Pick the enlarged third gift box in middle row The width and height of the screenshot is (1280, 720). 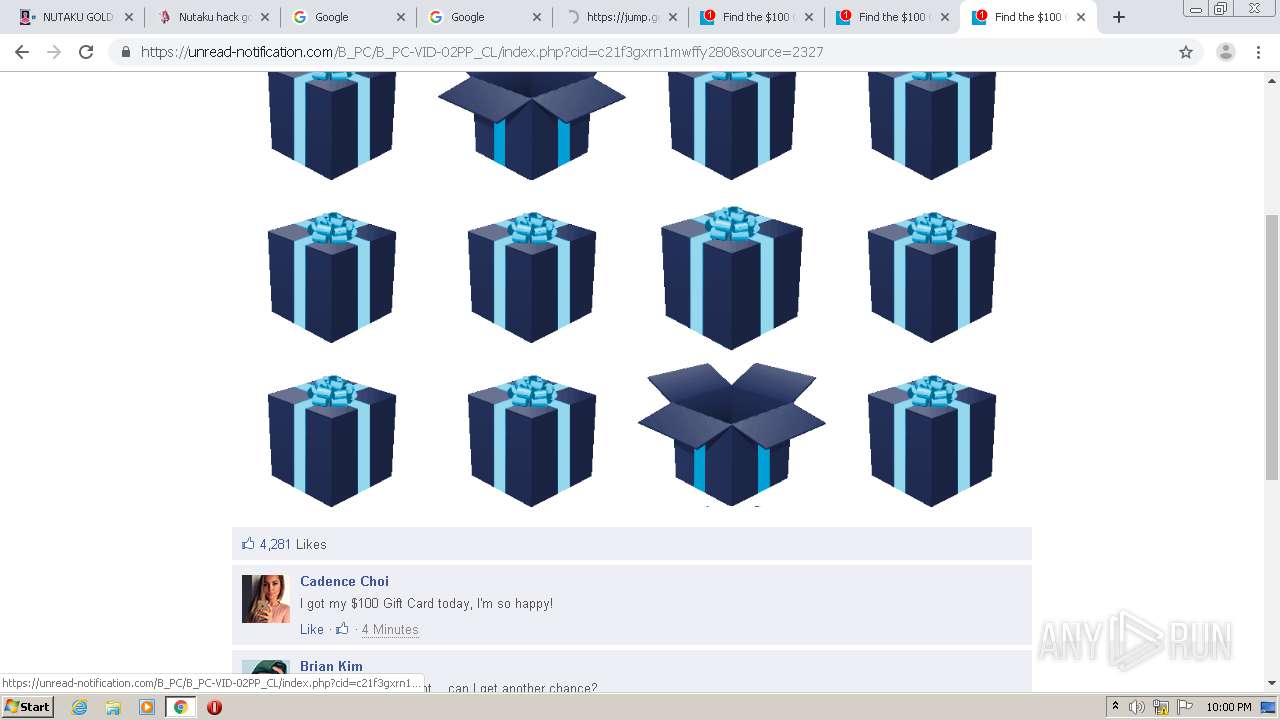click(732, 278)
